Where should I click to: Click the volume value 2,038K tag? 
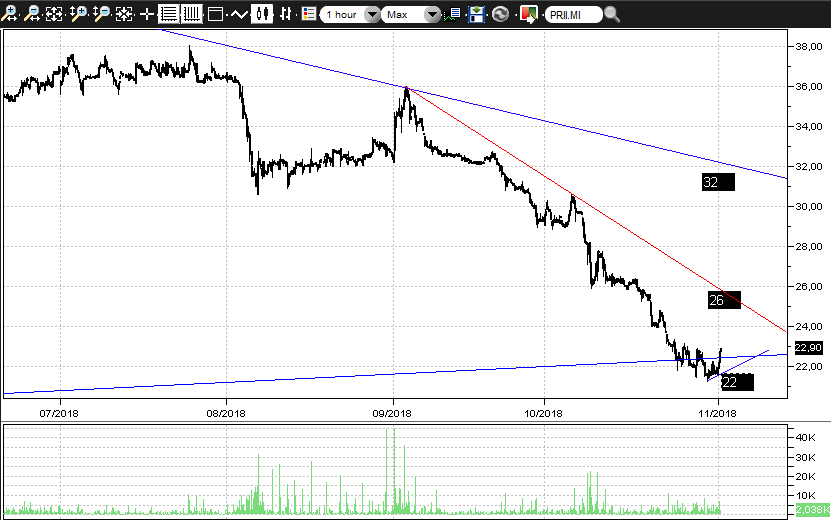[812, 509]
